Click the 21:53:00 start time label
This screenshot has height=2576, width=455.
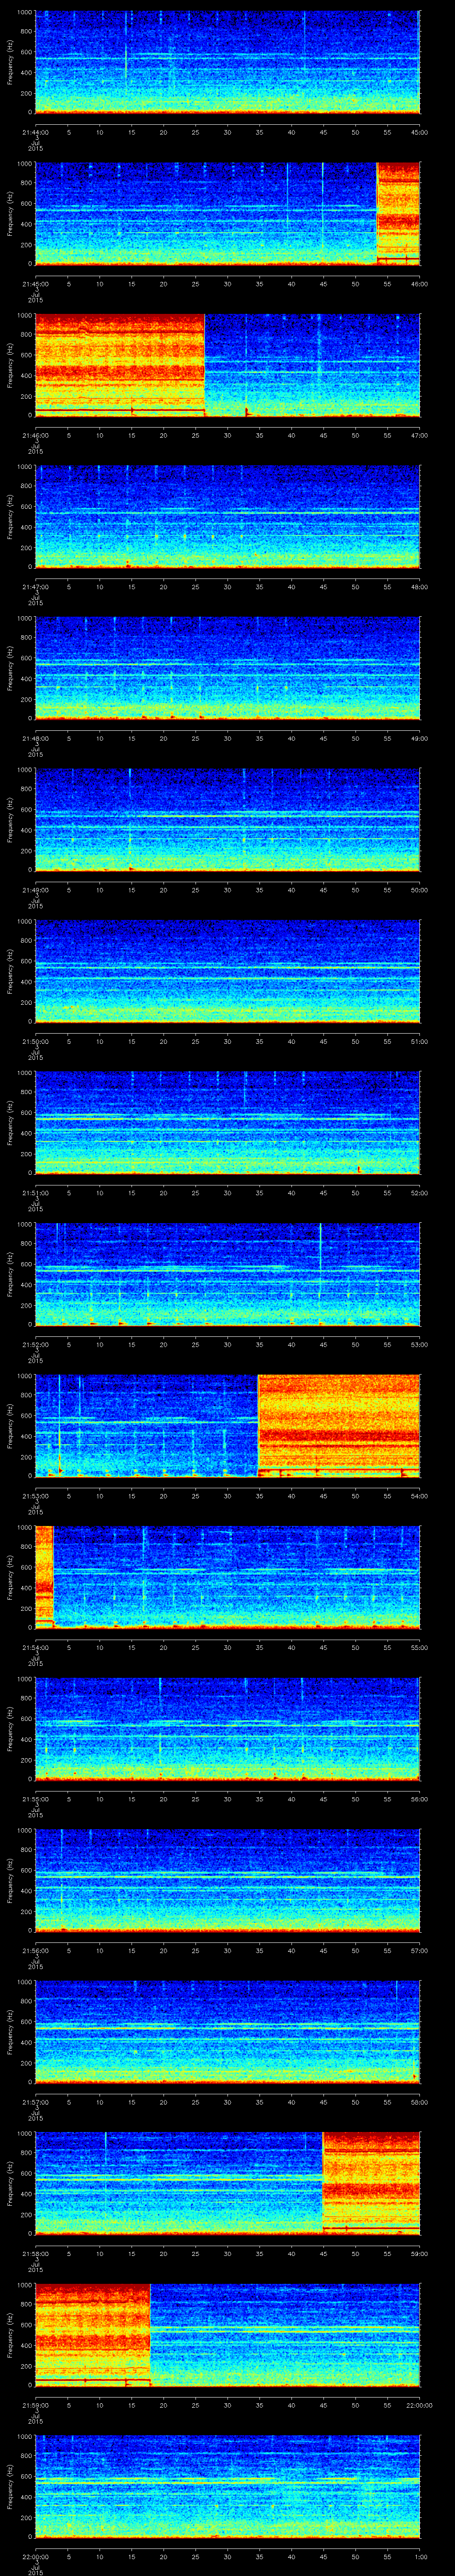pos(35,1495)
